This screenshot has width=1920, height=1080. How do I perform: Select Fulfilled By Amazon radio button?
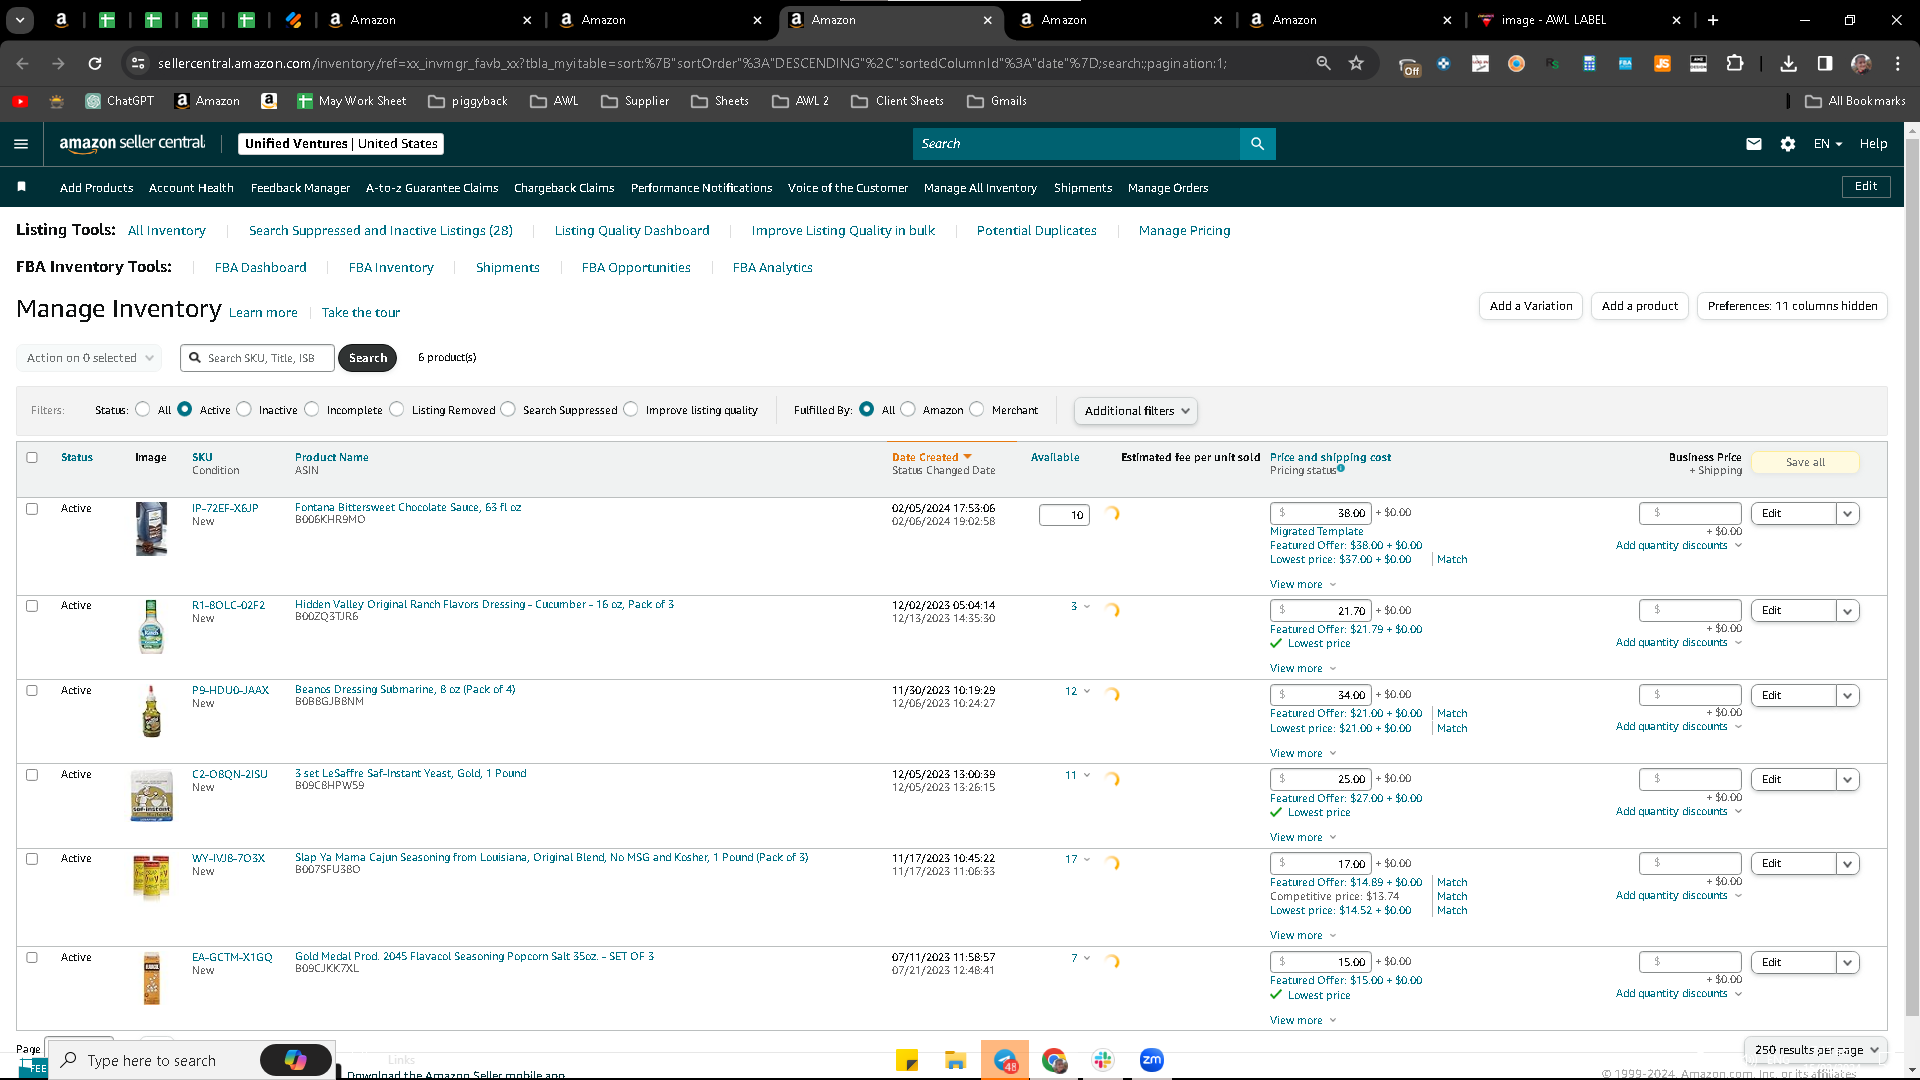coord(908,409)
